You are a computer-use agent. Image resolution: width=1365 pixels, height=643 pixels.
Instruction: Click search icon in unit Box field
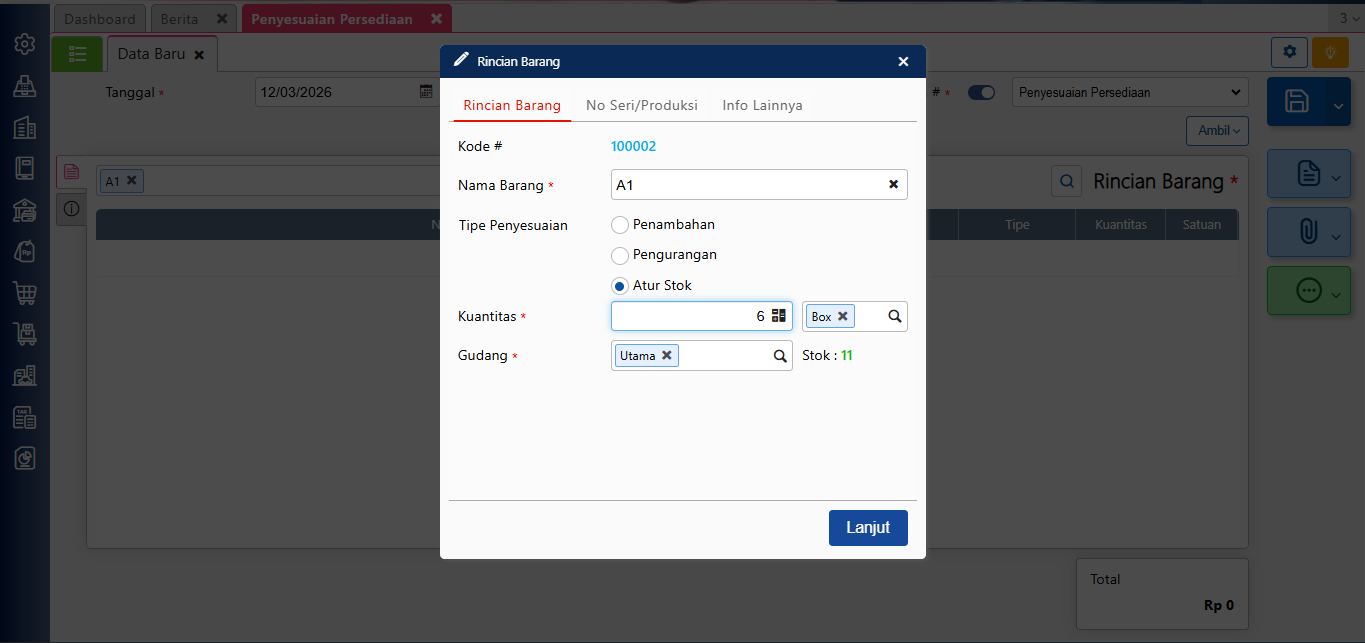[895, 316]
